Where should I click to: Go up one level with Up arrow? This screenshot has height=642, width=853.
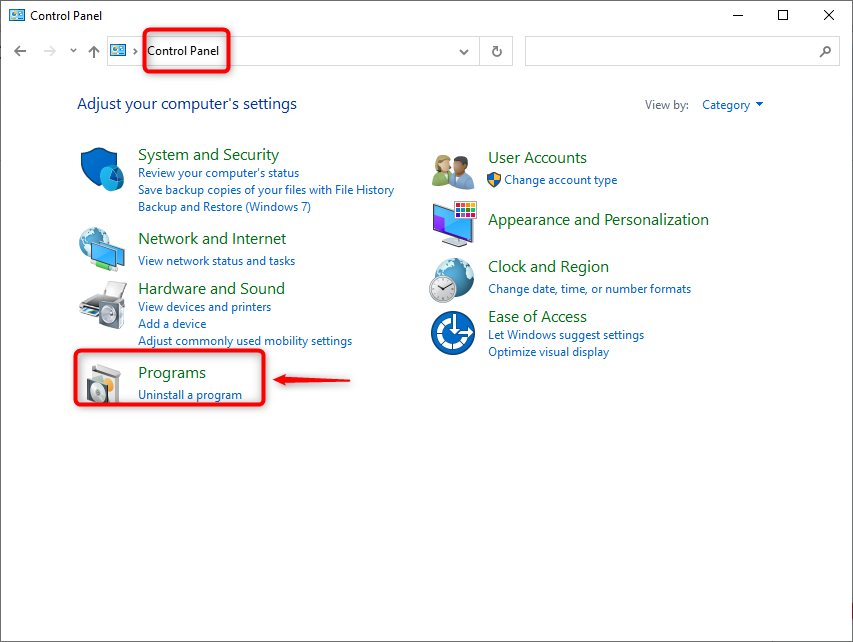point(94,51)
